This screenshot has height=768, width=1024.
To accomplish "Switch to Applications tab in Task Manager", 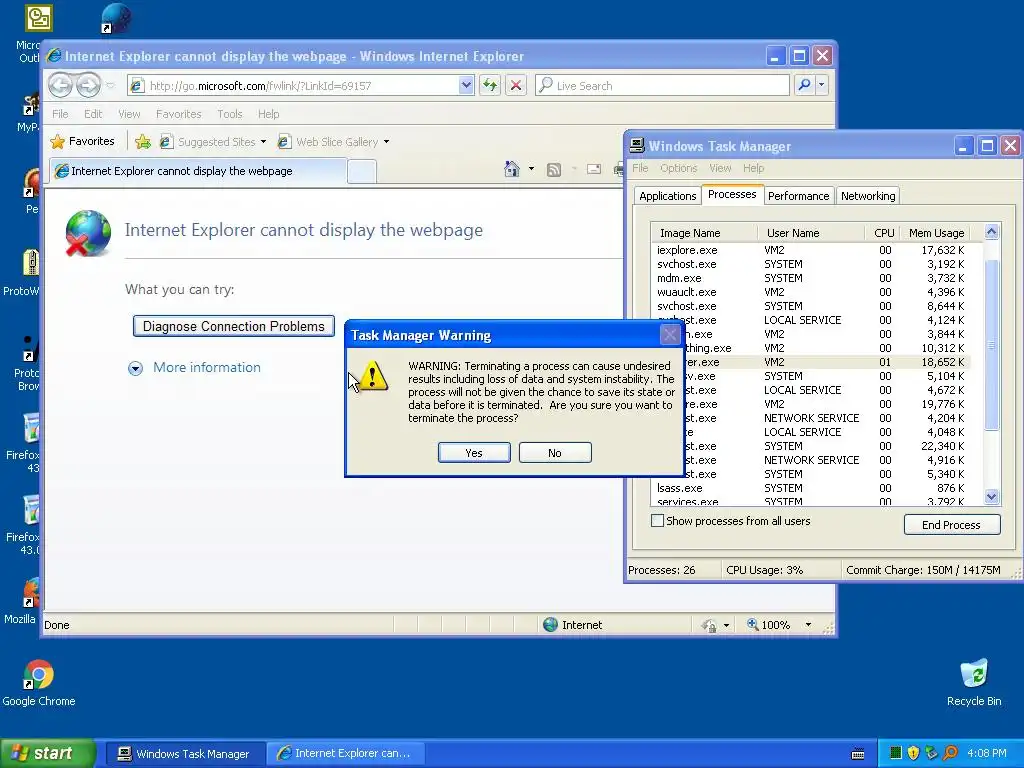I will (x=667, y=196).
